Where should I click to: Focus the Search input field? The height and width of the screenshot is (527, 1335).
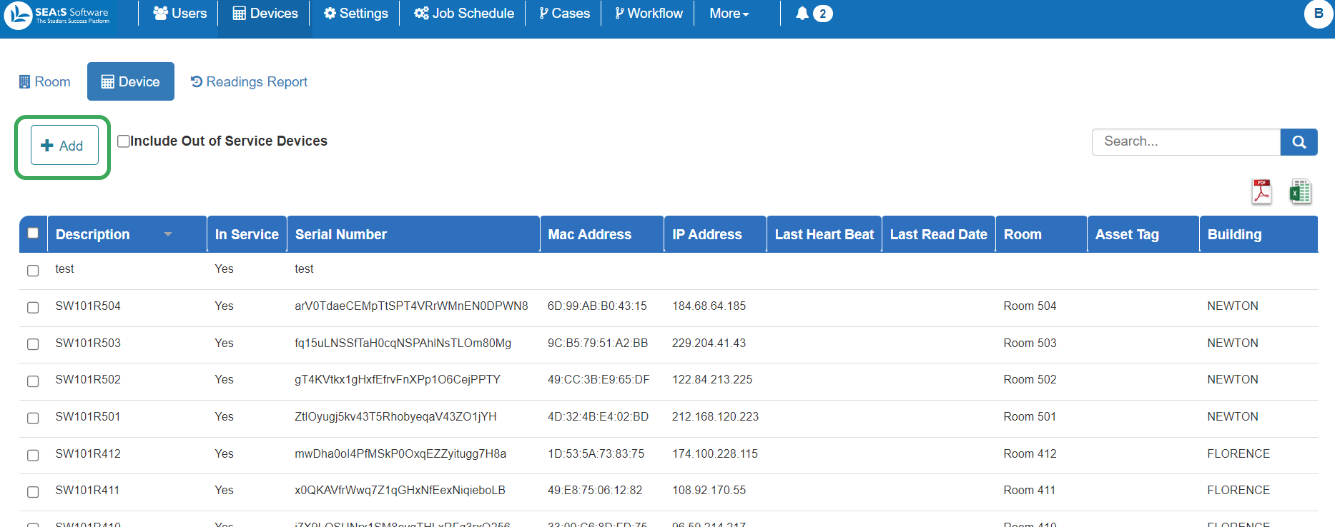(1186, 142)
